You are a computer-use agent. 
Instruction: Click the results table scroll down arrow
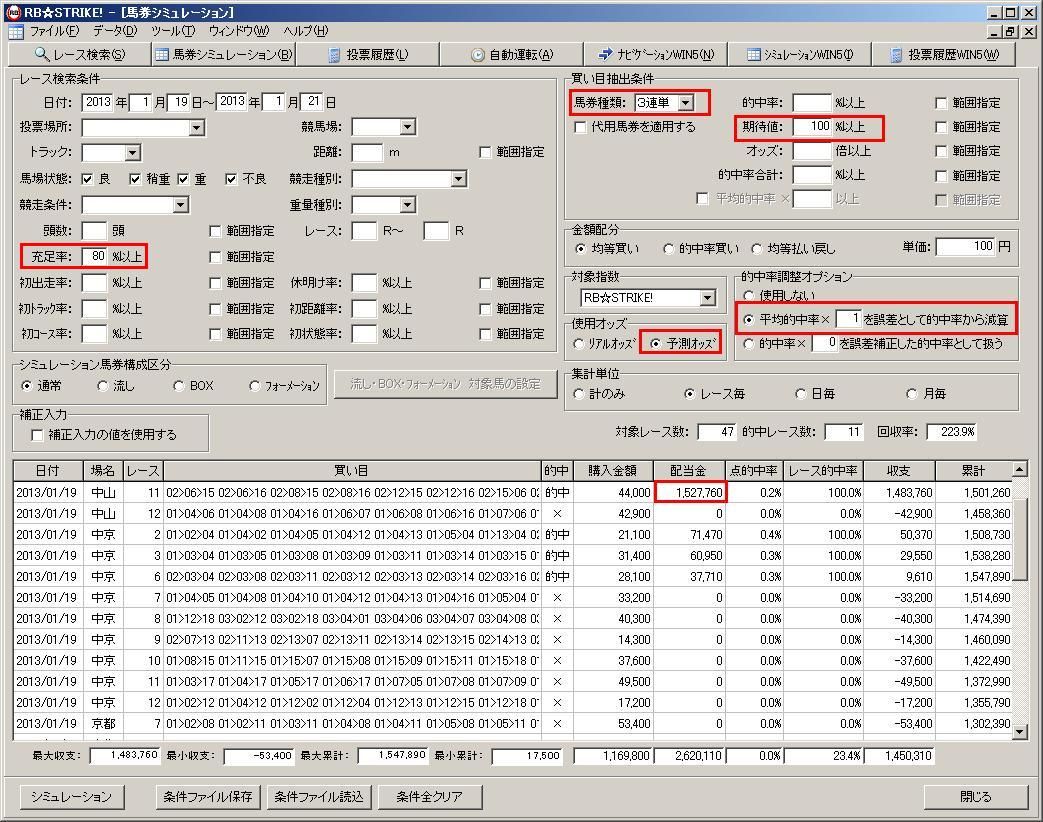pos(1020,732)
